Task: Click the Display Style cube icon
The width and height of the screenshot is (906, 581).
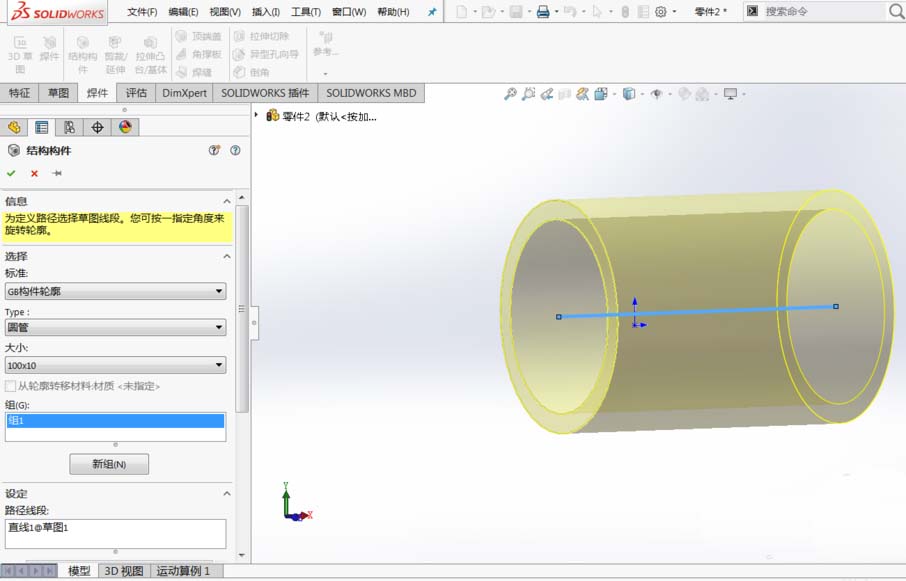Action: coord(629,94)
